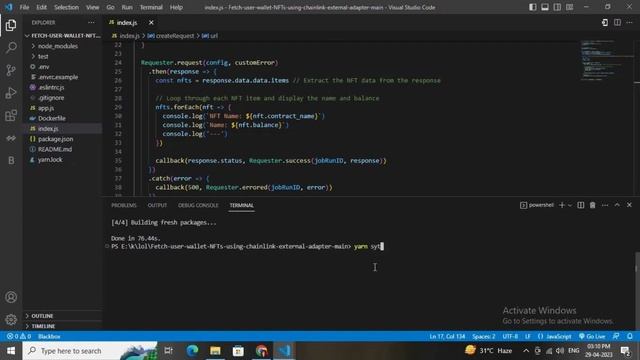Open editor more actions ellipsis

tap(629, 22)
